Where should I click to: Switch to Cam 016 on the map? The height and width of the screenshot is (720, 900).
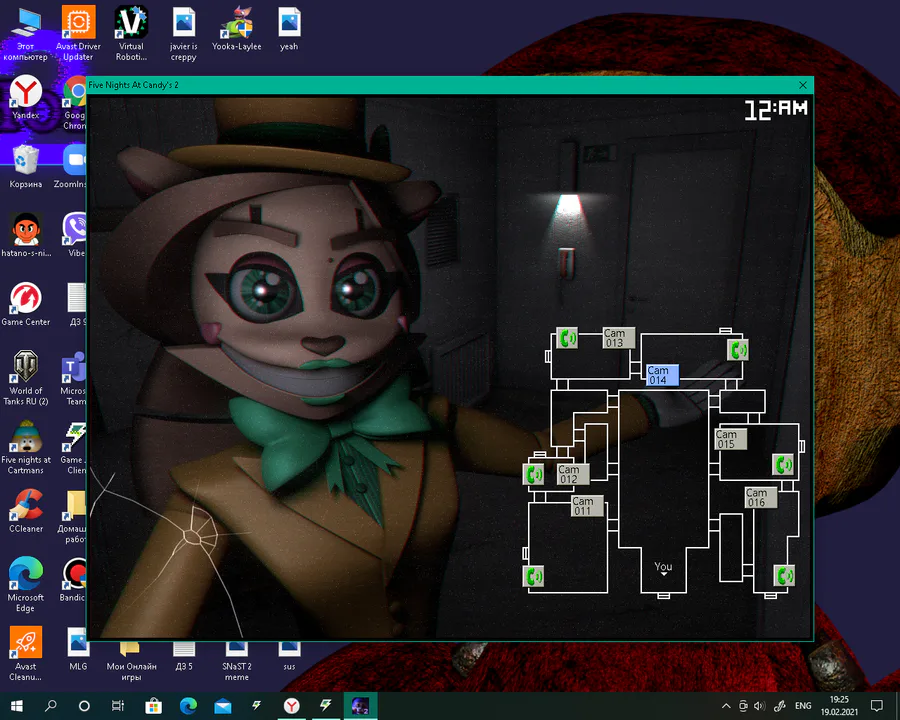pyautogui.click(x=761, y=498)
